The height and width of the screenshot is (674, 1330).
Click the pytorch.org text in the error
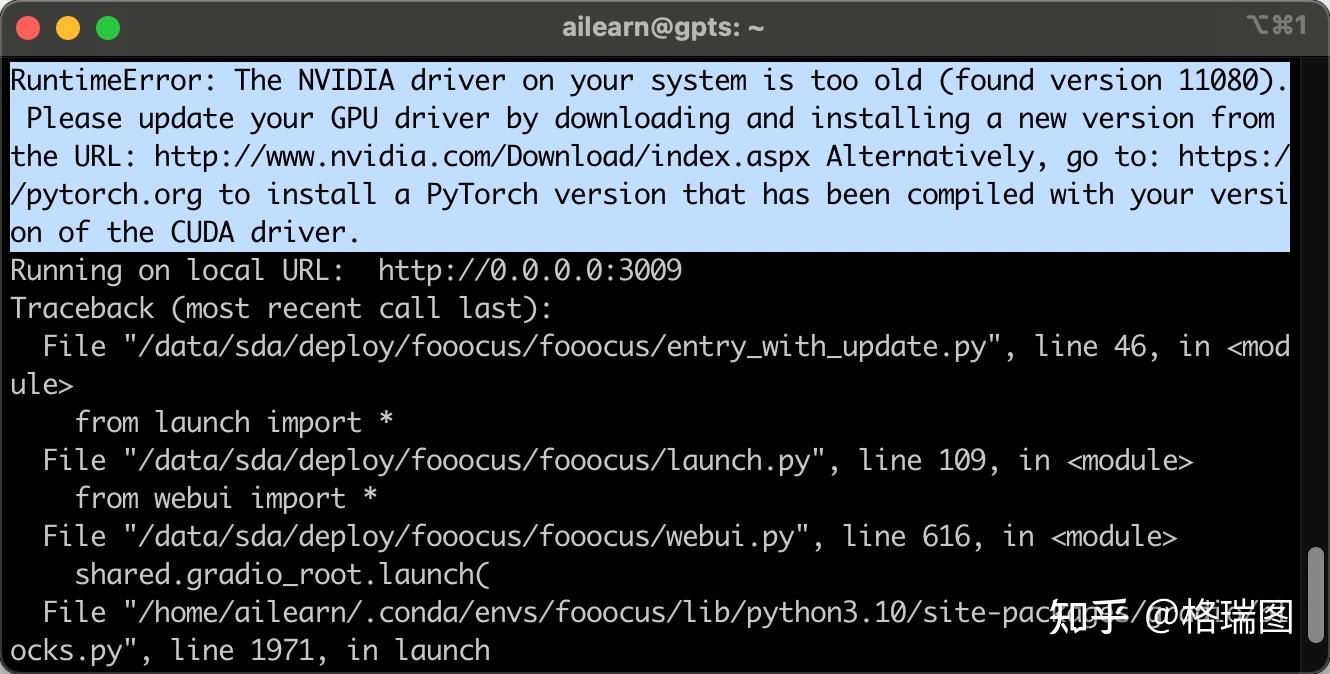pyautogui.click(x=106, y=194)
